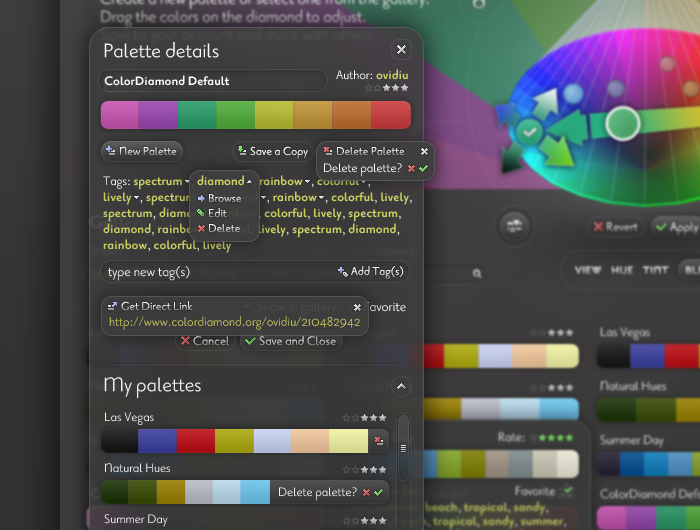
Task: Select the red swatch in the palette strip
Action: 391,115
